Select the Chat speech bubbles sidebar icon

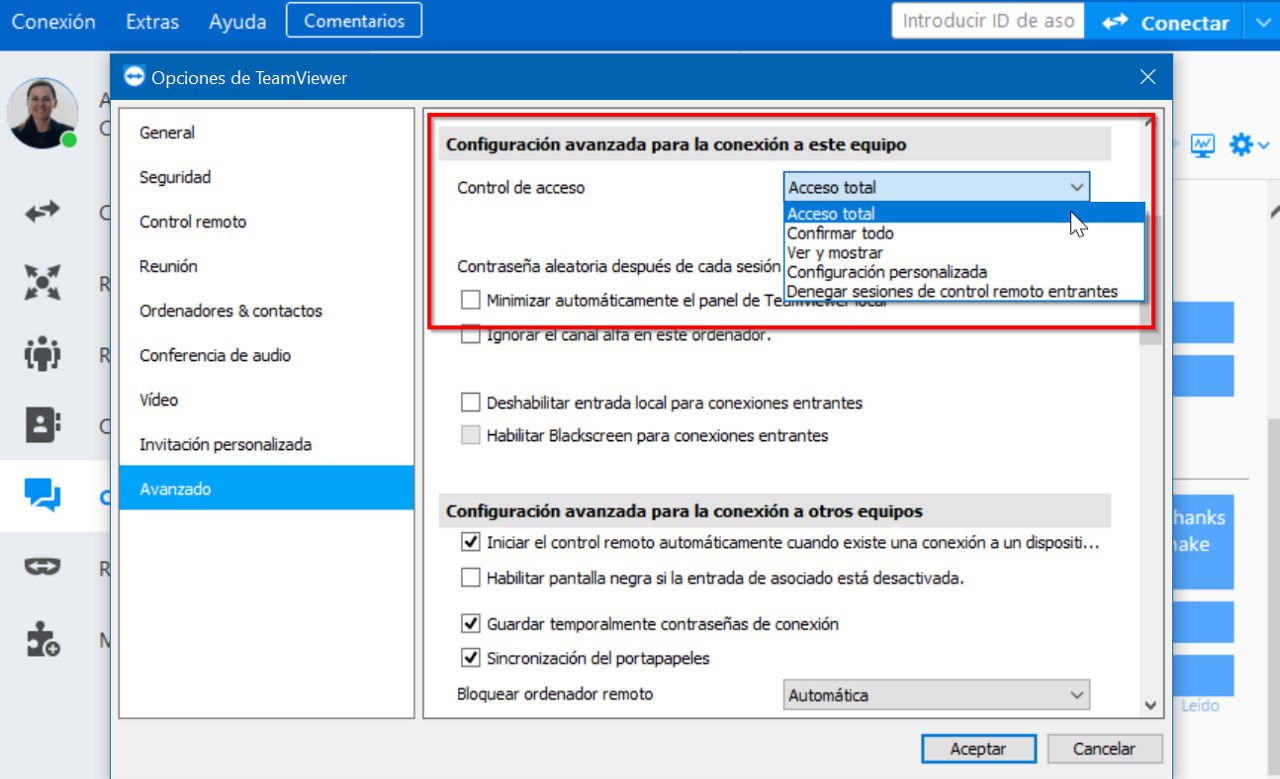pyautogui.click(x=43, y=495)
